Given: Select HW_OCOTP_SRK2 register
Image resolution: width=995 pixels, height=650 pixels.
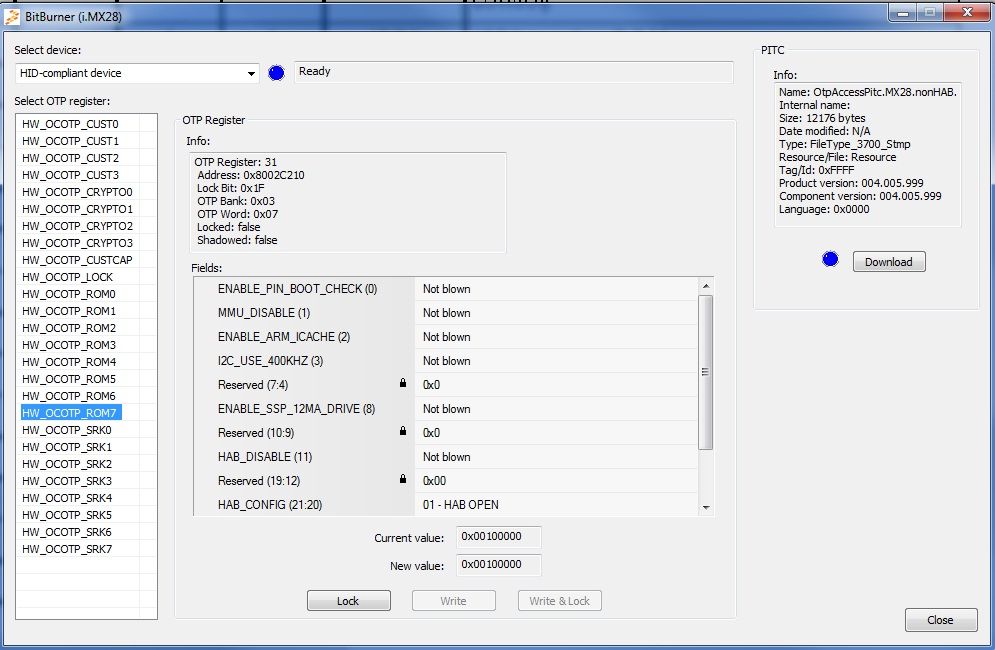Looking at the screenshot, I should pyautogui.click(x=67, y=464).
